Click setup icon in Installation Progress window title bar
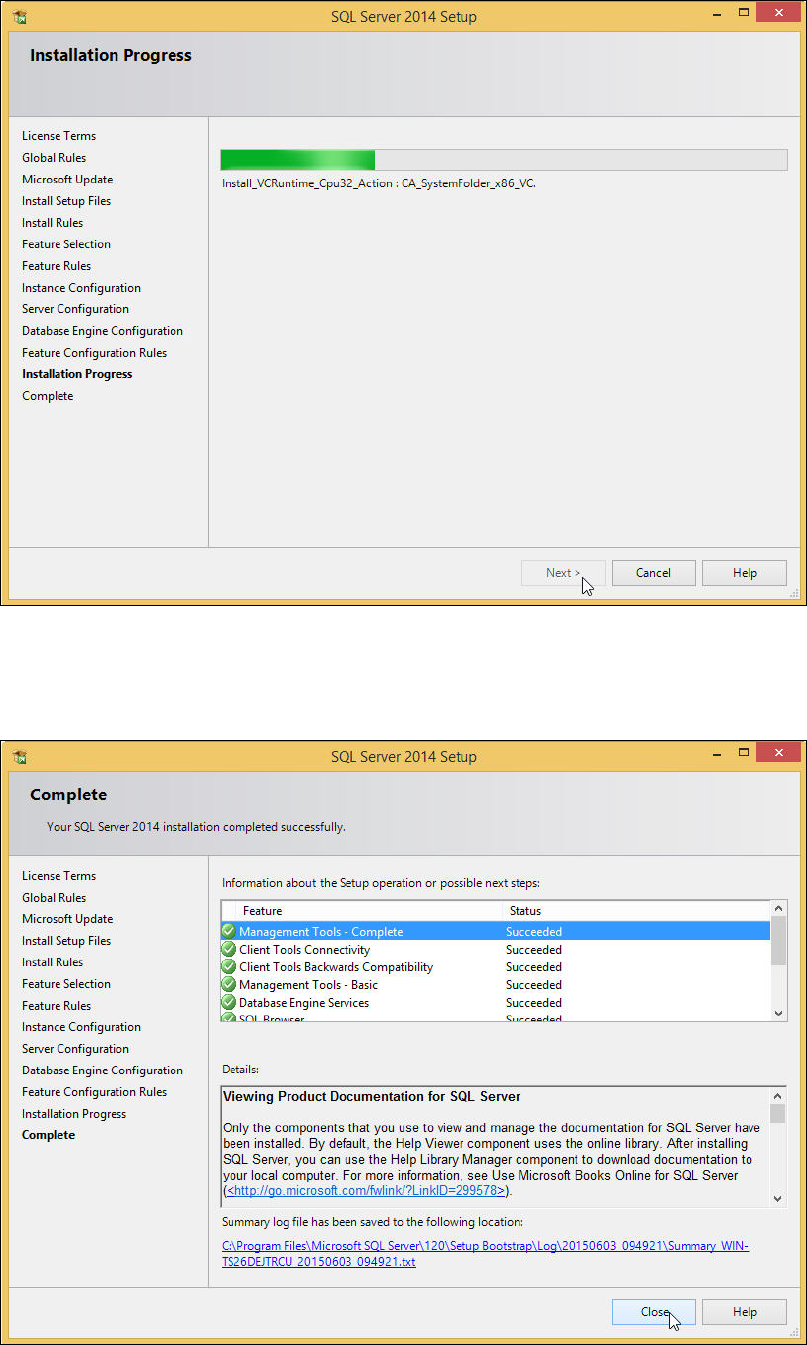Screen dimensions: 807x1345 (20, 16)
